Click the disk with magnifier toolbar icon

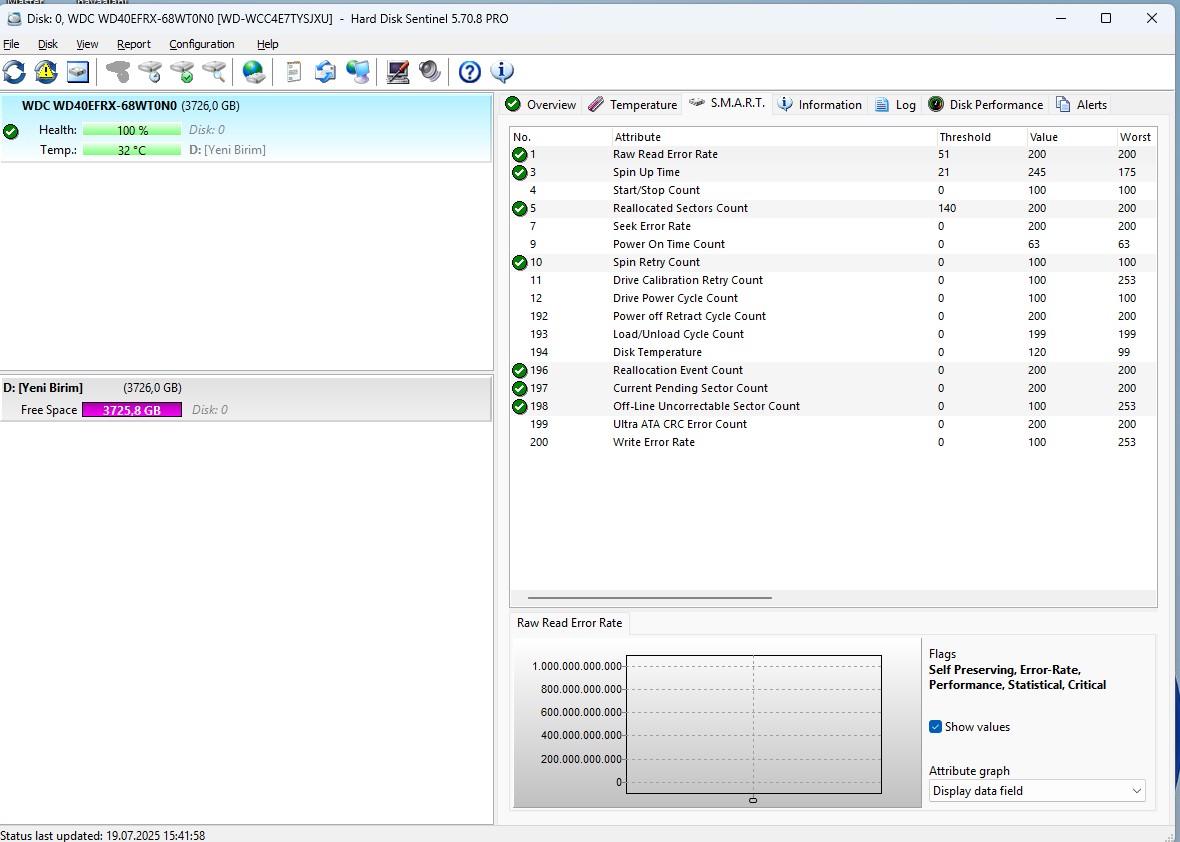(x=214, y=72)
